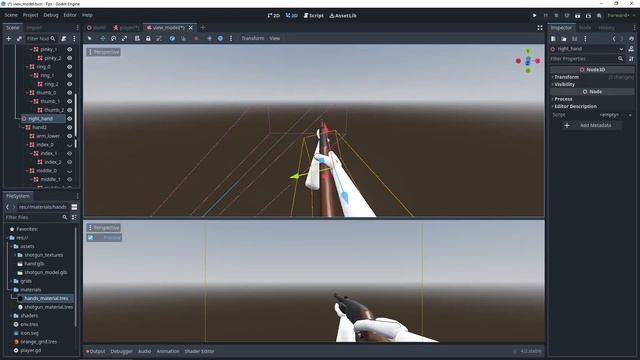Viewport: 640px width, 360px height.
Task: Toggle the sun preview icon in viewport toolbar
Action: [x=209, y=38]
